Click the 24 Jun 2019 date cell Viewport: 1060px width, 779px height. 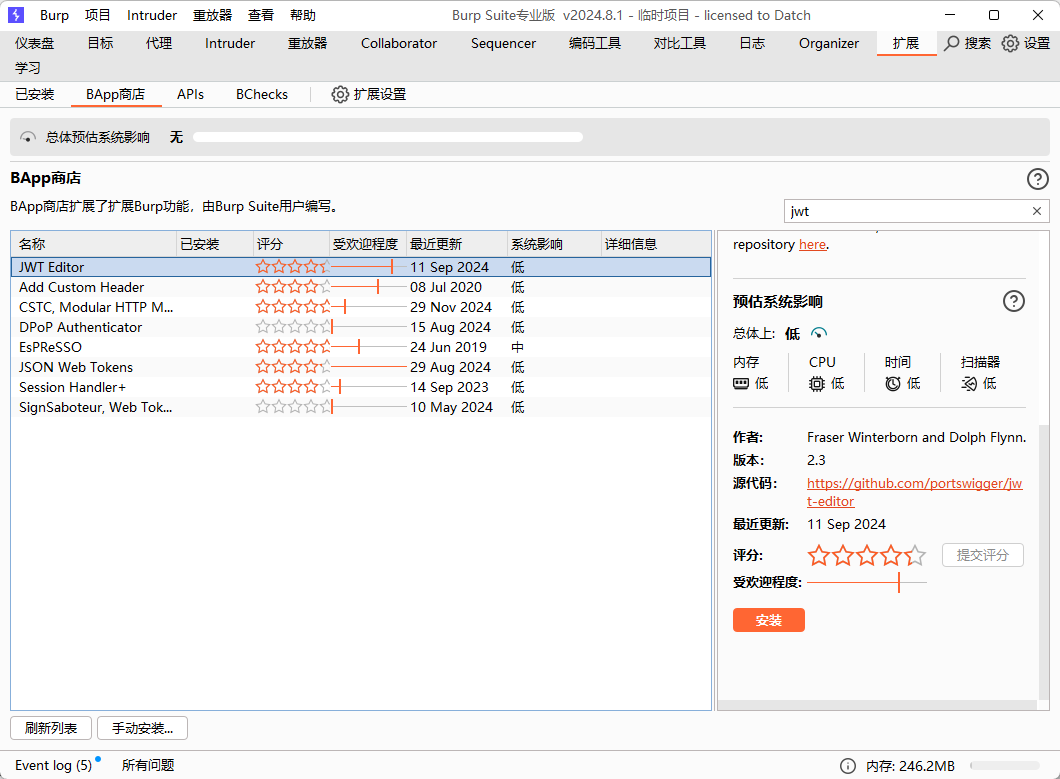pyautogui.click(x=448, y=347)
